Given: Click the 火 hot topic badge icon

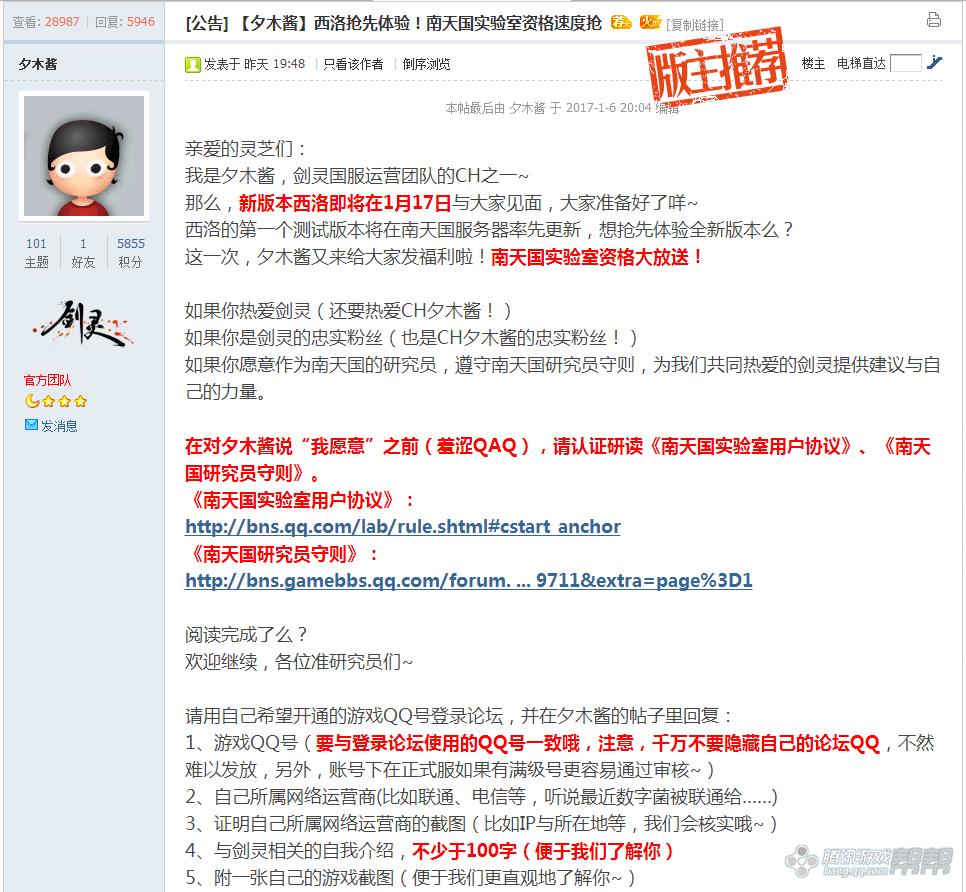Looking at the screenshot, I should pyautogui.click(x=650, y=23).
